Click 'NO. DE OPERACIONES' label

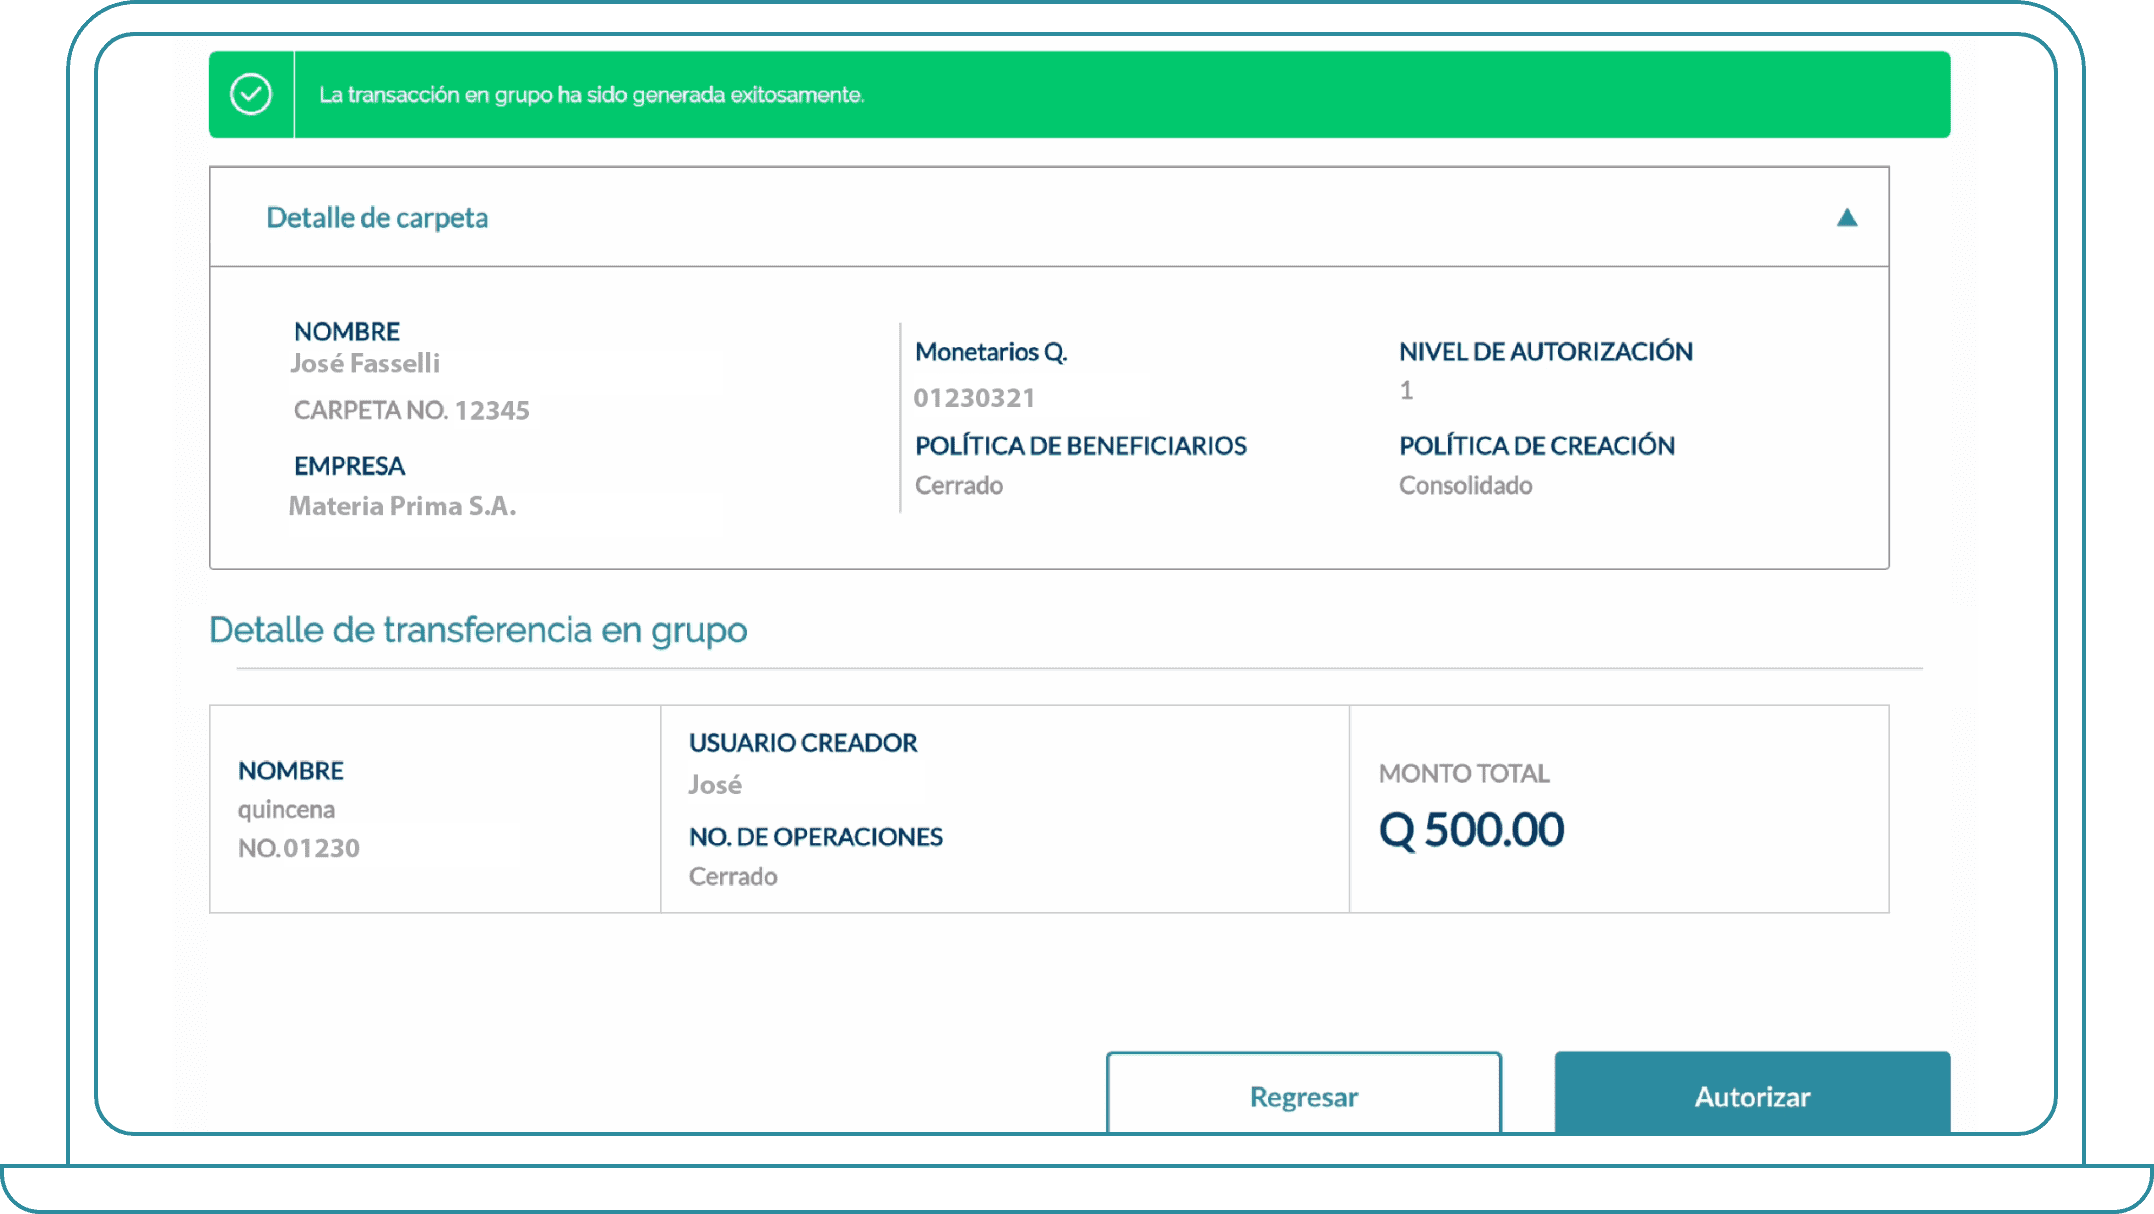coord(816,837)
